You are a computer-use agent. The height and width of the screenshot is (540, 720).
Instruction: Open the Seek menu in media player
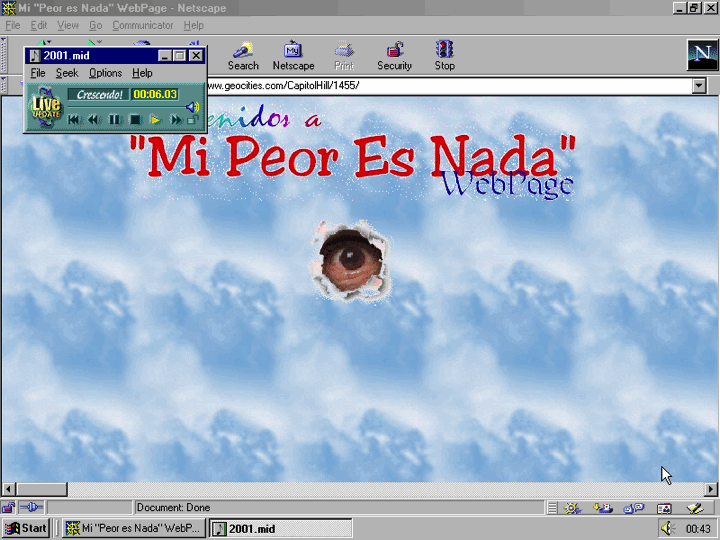pos(67,73)
